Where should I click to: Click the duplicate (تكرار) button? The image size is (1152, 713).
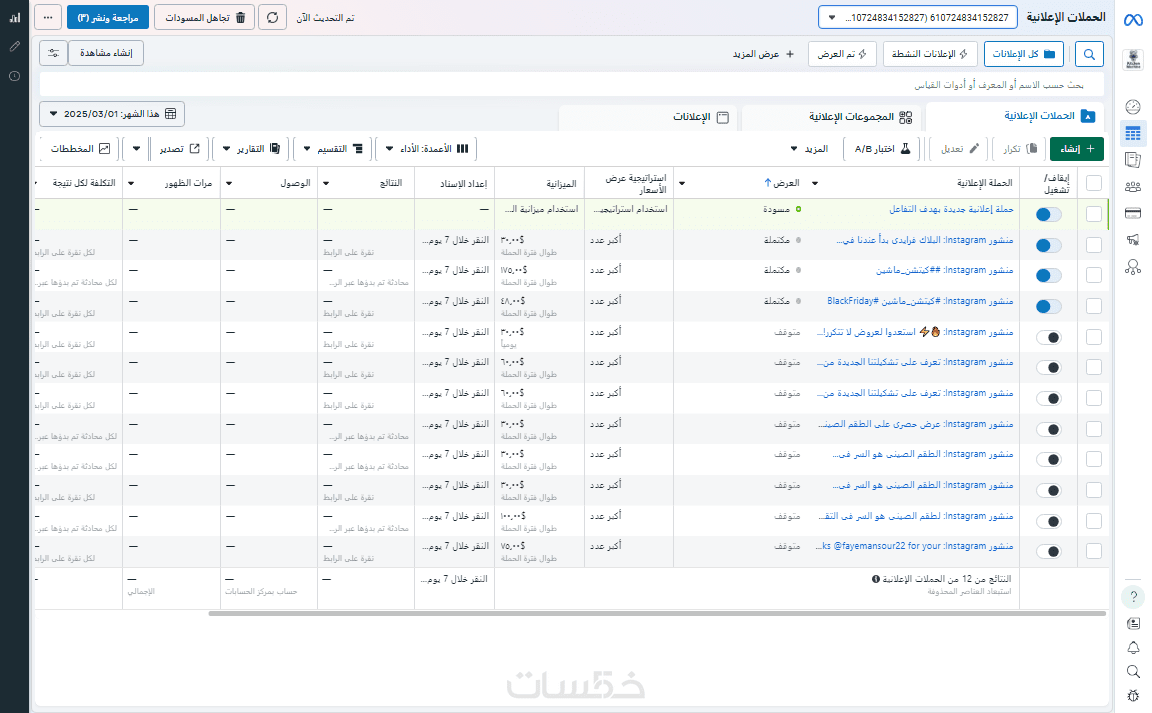1020,148
